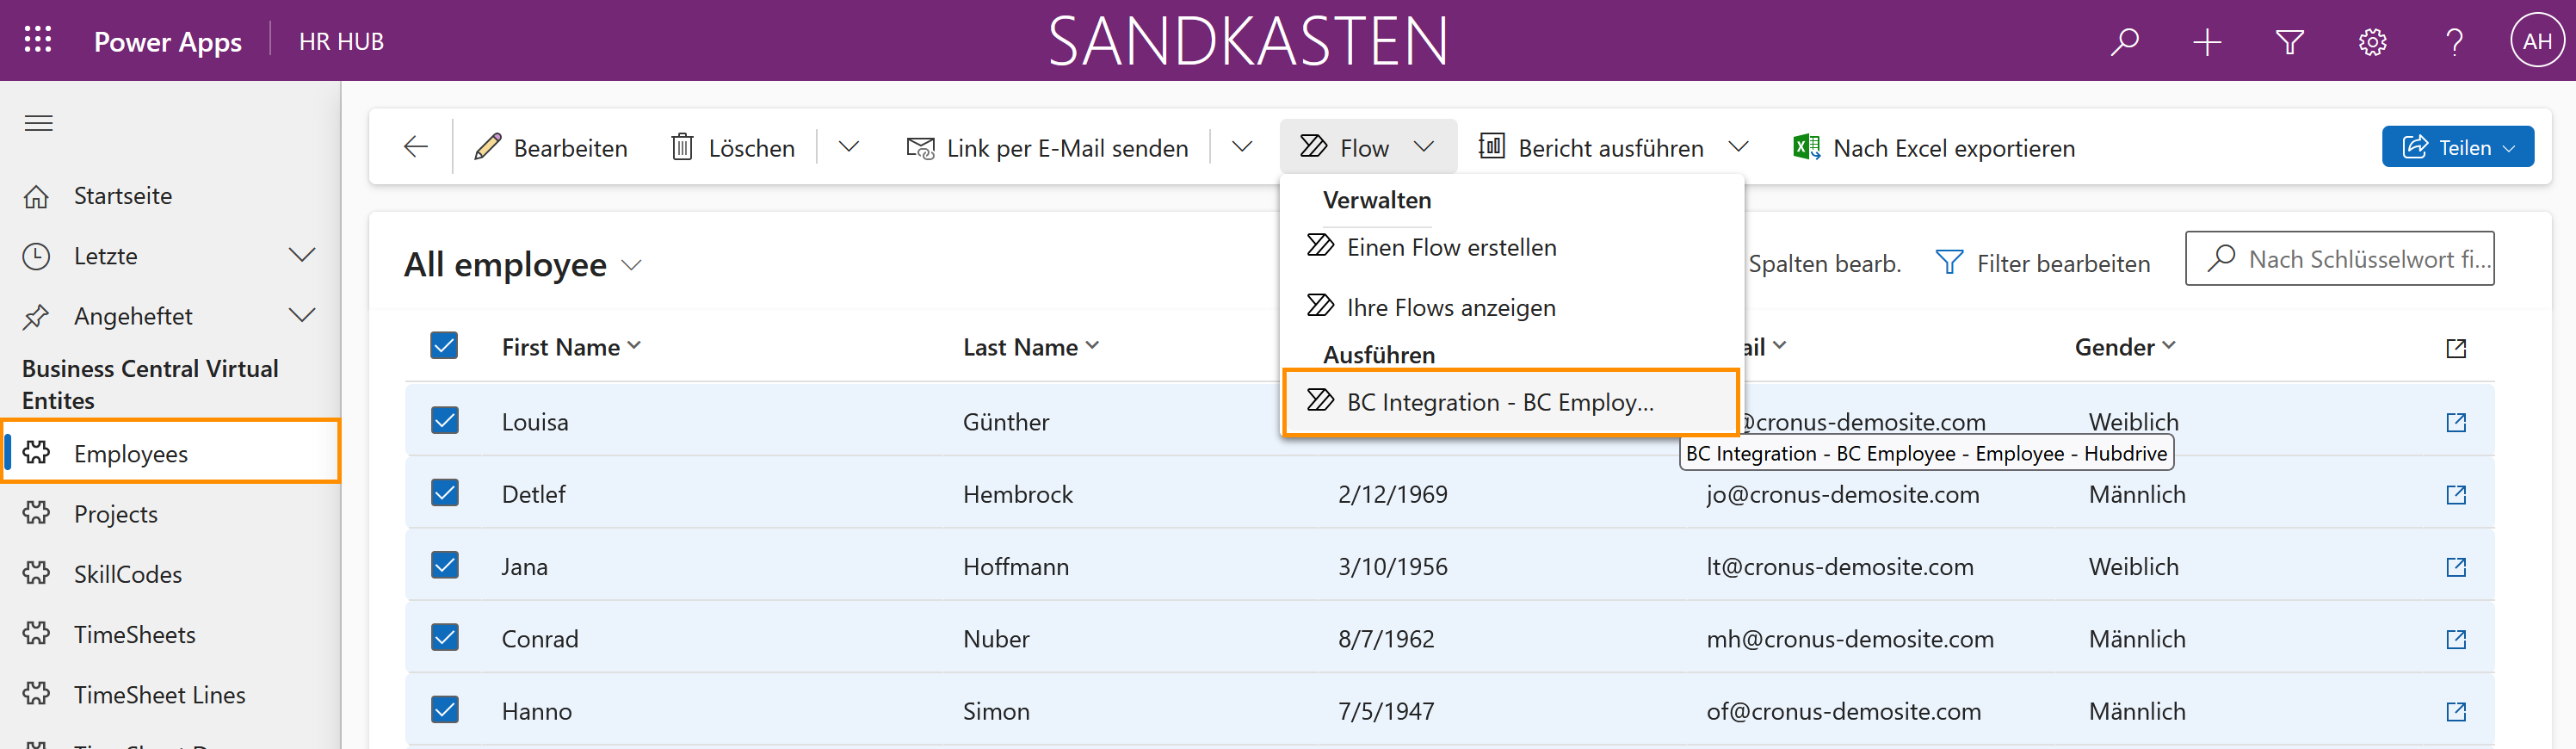2576x749 pixels.
Task: Open settings gear icon
Action: 2372,41
